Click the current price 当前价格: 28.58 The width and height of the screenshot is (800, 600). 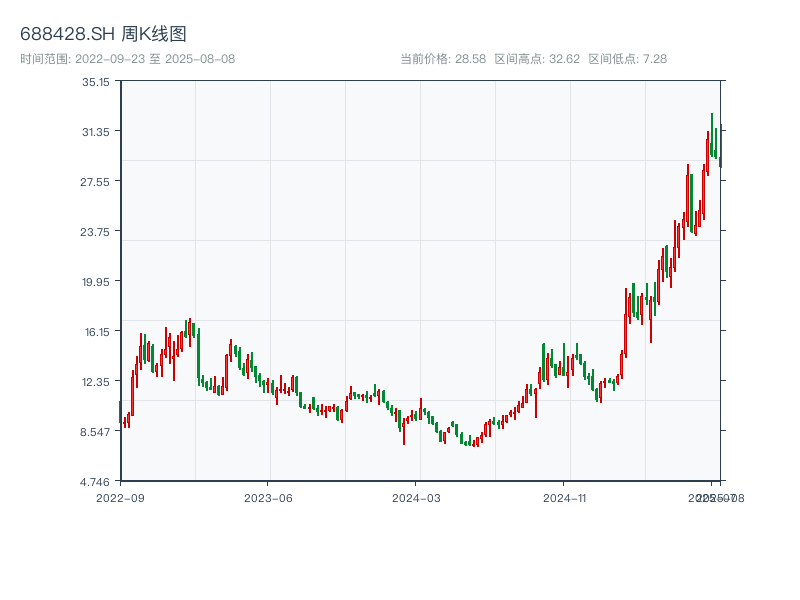coord(443,59)
